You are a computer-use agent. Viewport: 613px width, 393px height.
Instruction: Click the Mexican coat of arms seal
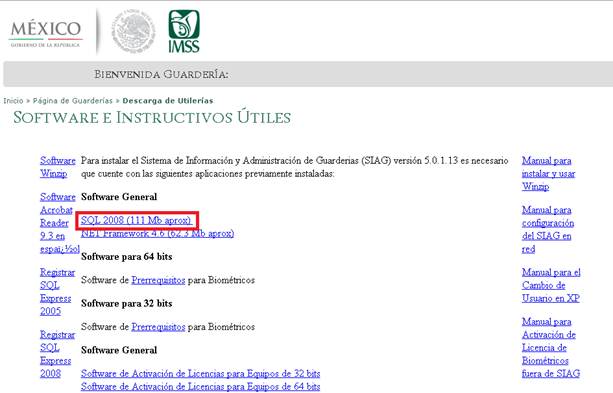pos(133,32)
